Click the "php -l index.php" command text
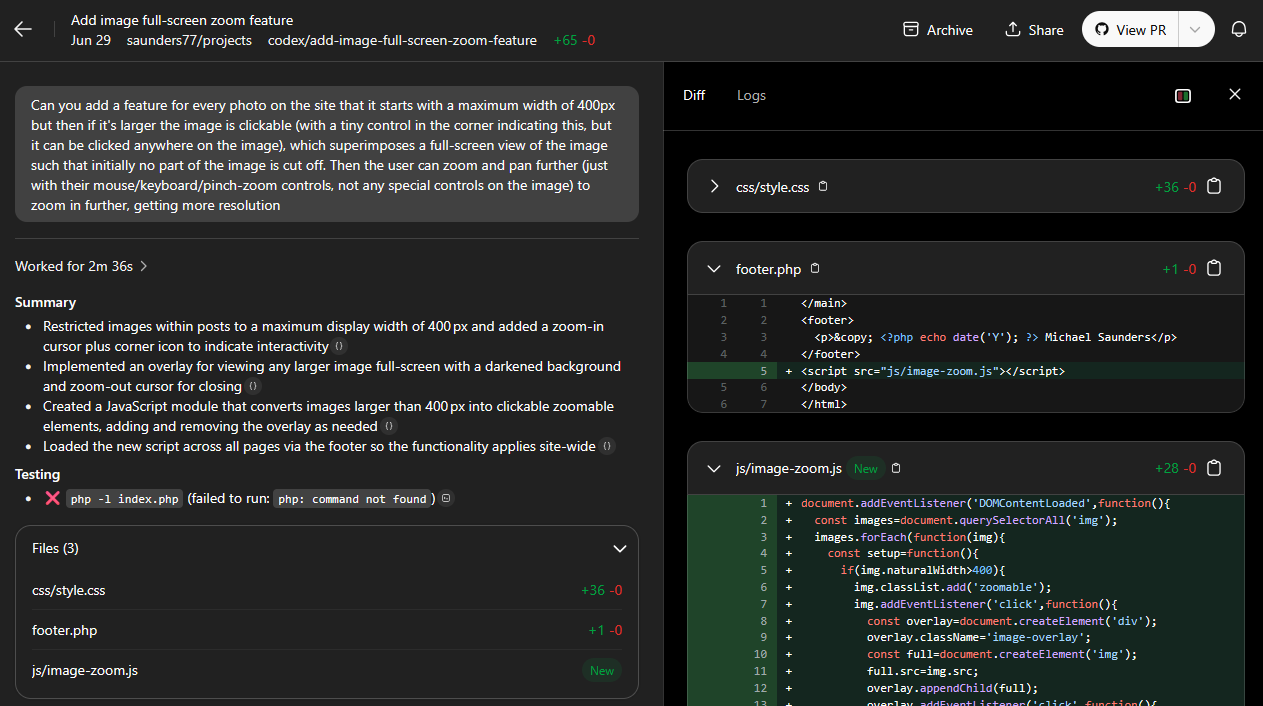 (125, 499)
